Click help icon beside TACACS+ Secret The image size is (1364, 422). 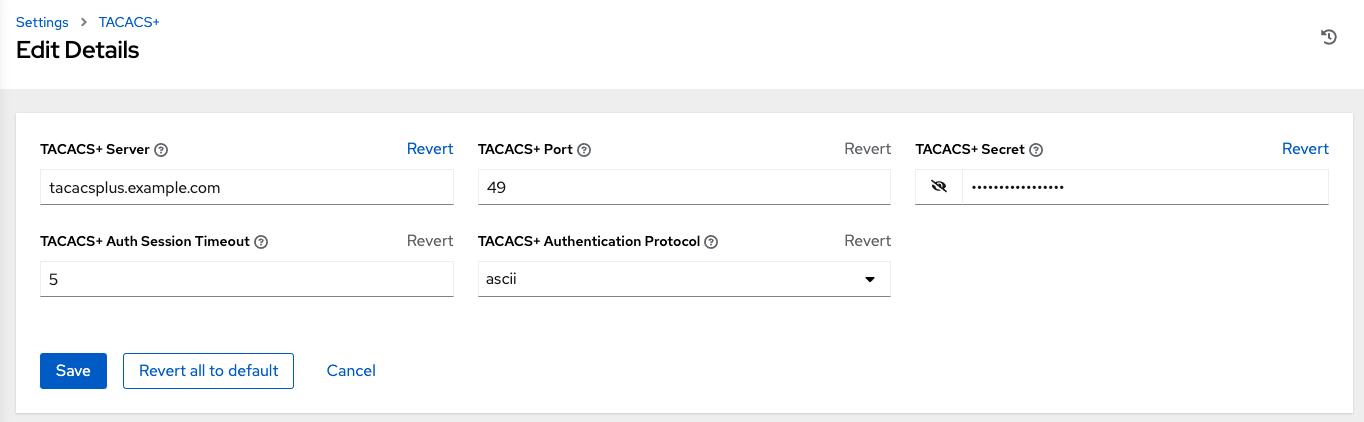pos(1036,150)
